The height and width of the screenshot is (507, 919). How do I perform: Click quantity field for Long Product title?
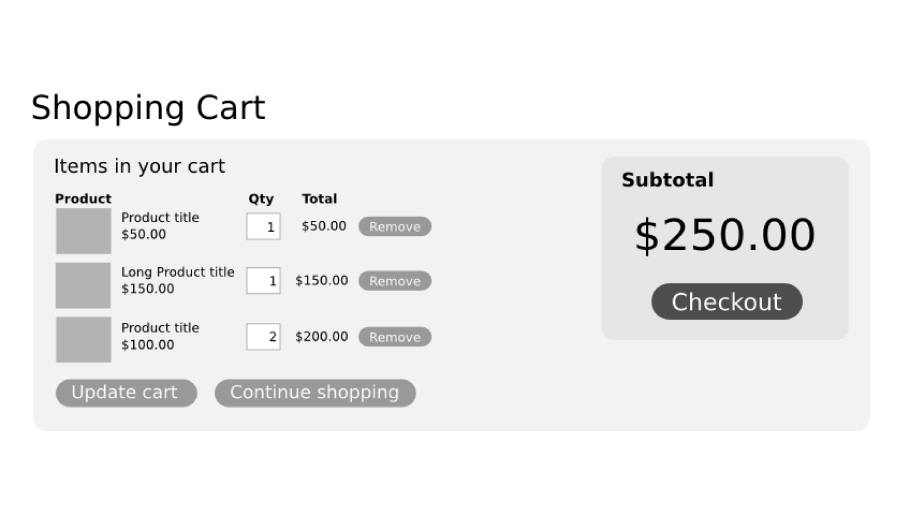coord(263,281)
